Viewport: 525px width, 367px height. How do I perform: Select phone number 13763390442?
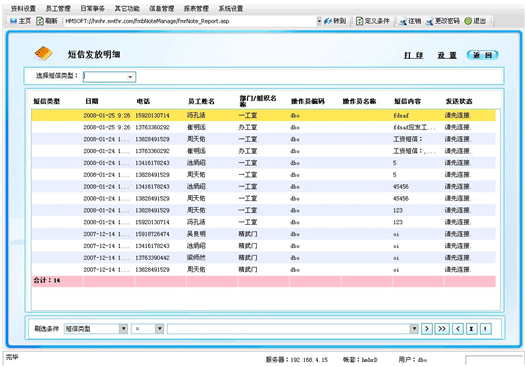[x=152, y=258]
